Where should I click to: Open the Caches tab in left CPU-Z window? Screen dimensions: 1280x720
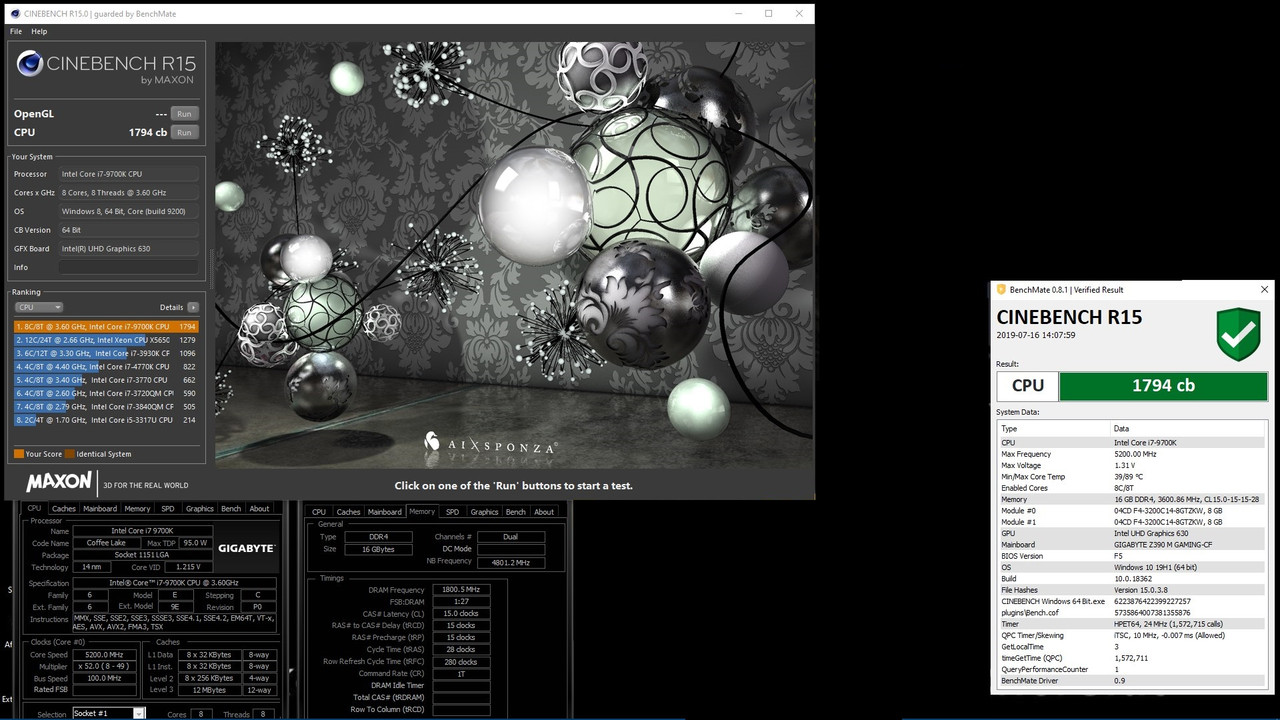pos(64,509)
